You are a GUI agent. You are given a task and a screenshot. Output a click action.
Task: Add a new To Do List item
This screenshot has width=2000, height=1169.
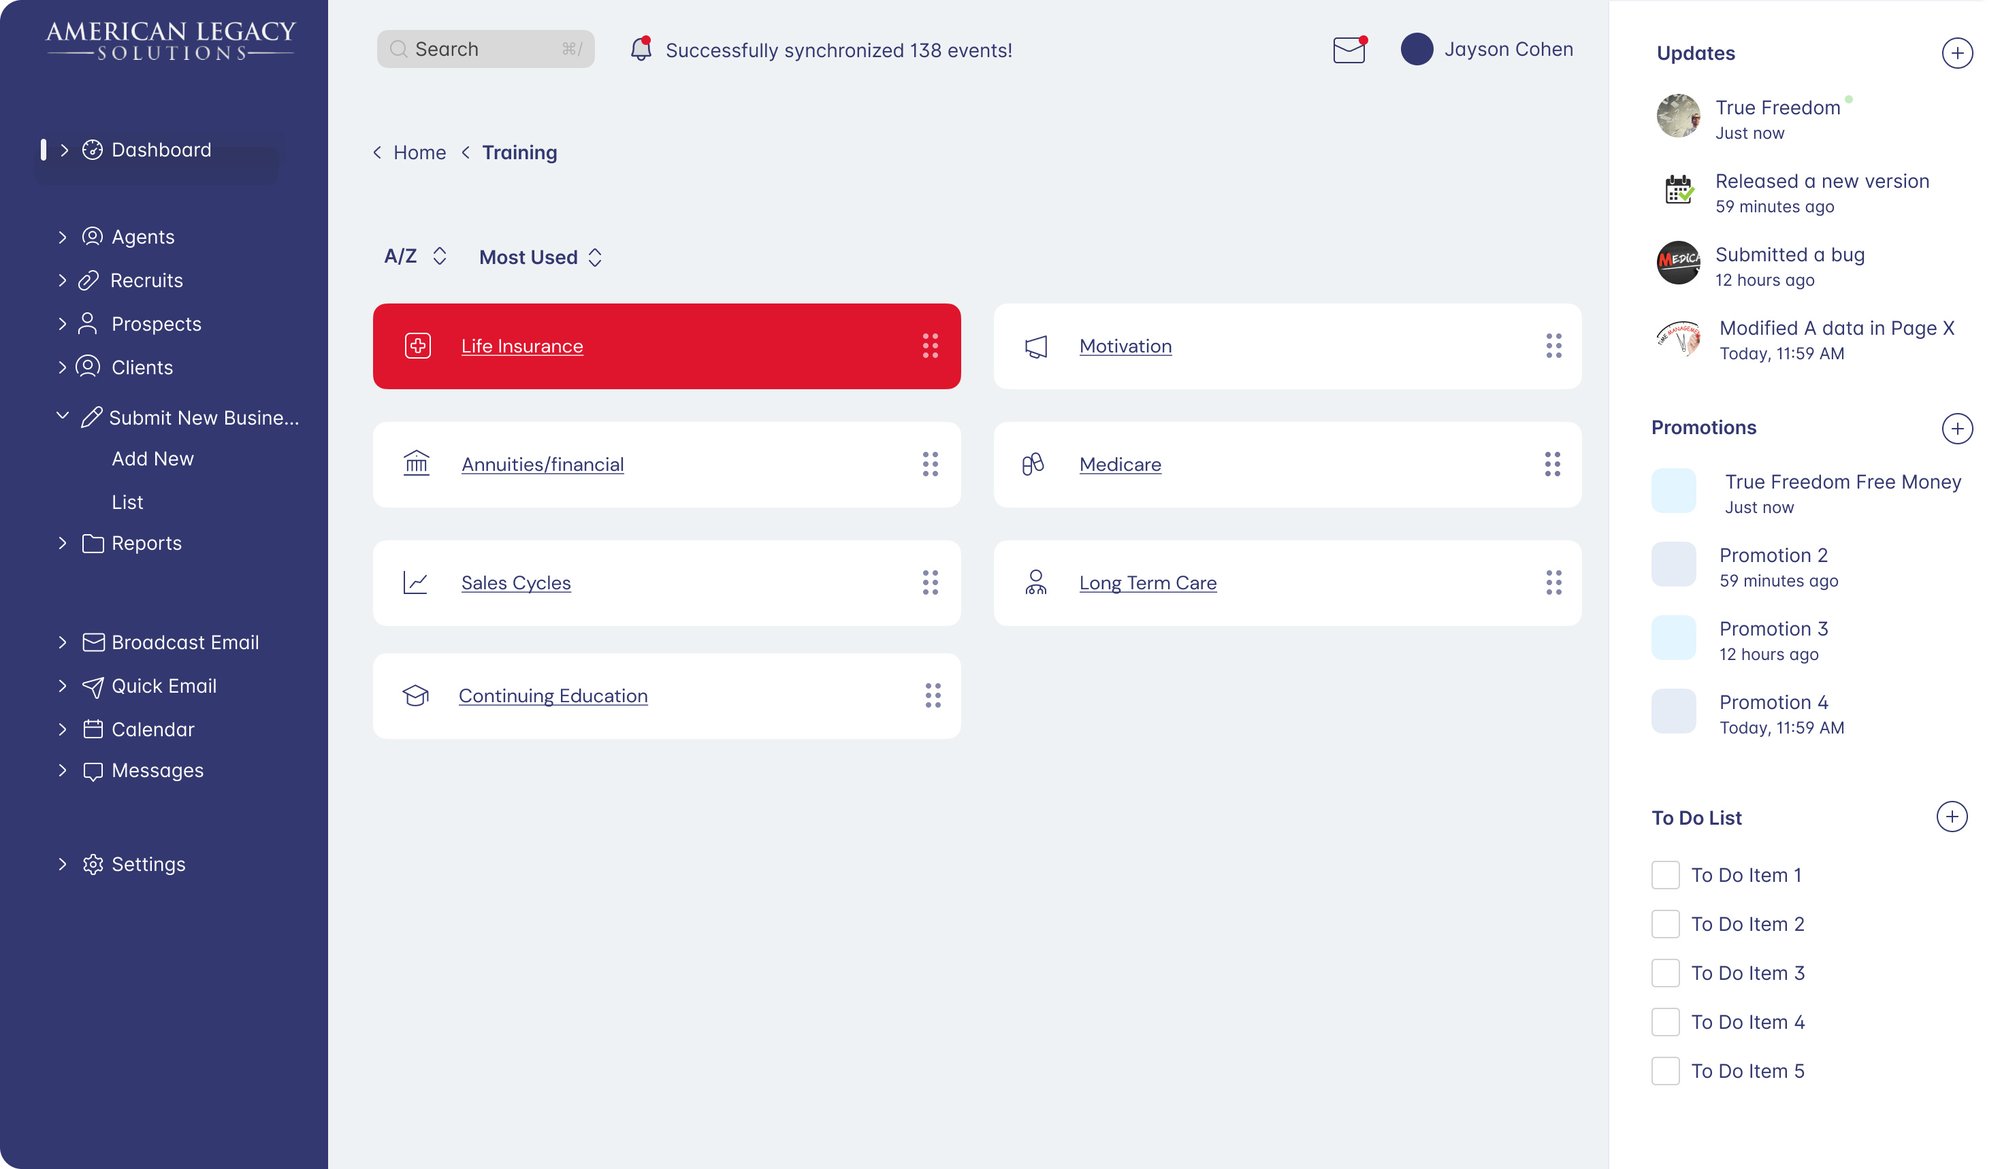tap(1952, 817)
